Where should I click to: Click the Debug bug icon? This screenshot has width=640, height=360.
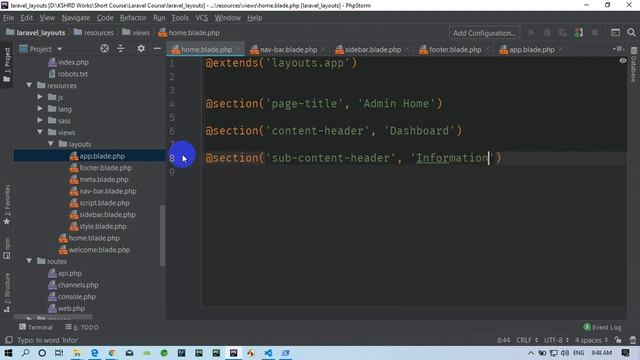click(x=547, y=33)
